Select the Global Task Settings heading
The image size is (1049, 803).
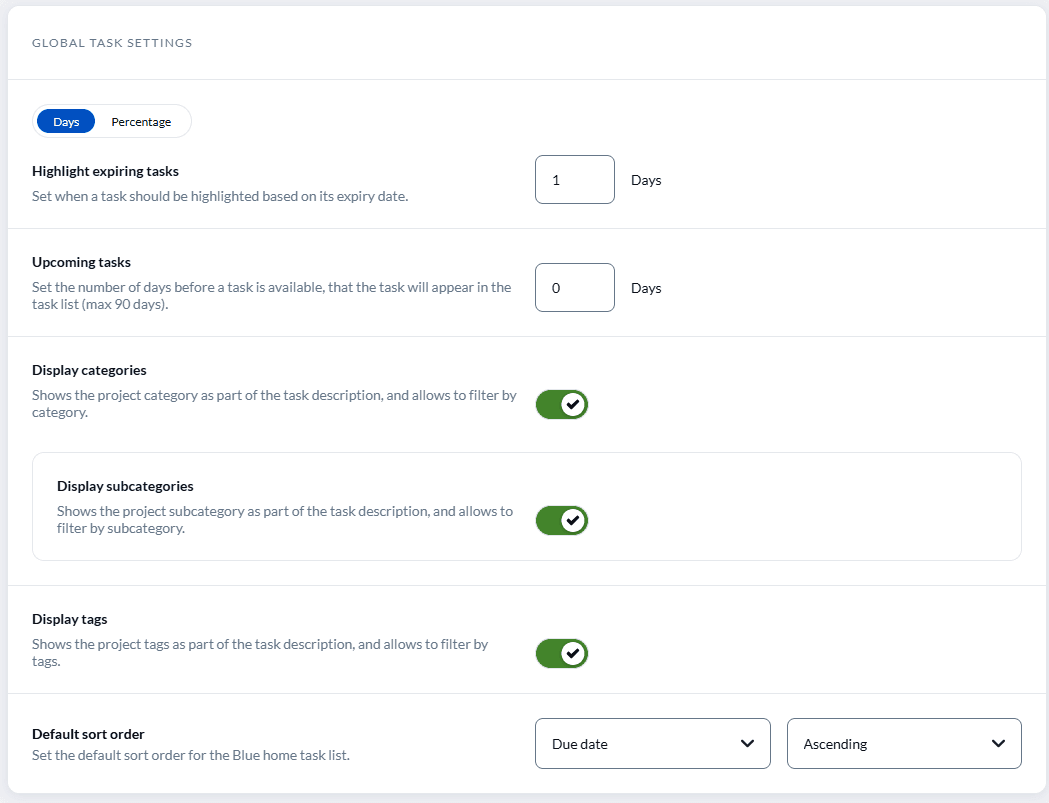pyautogui.click(x=111, y=42)
